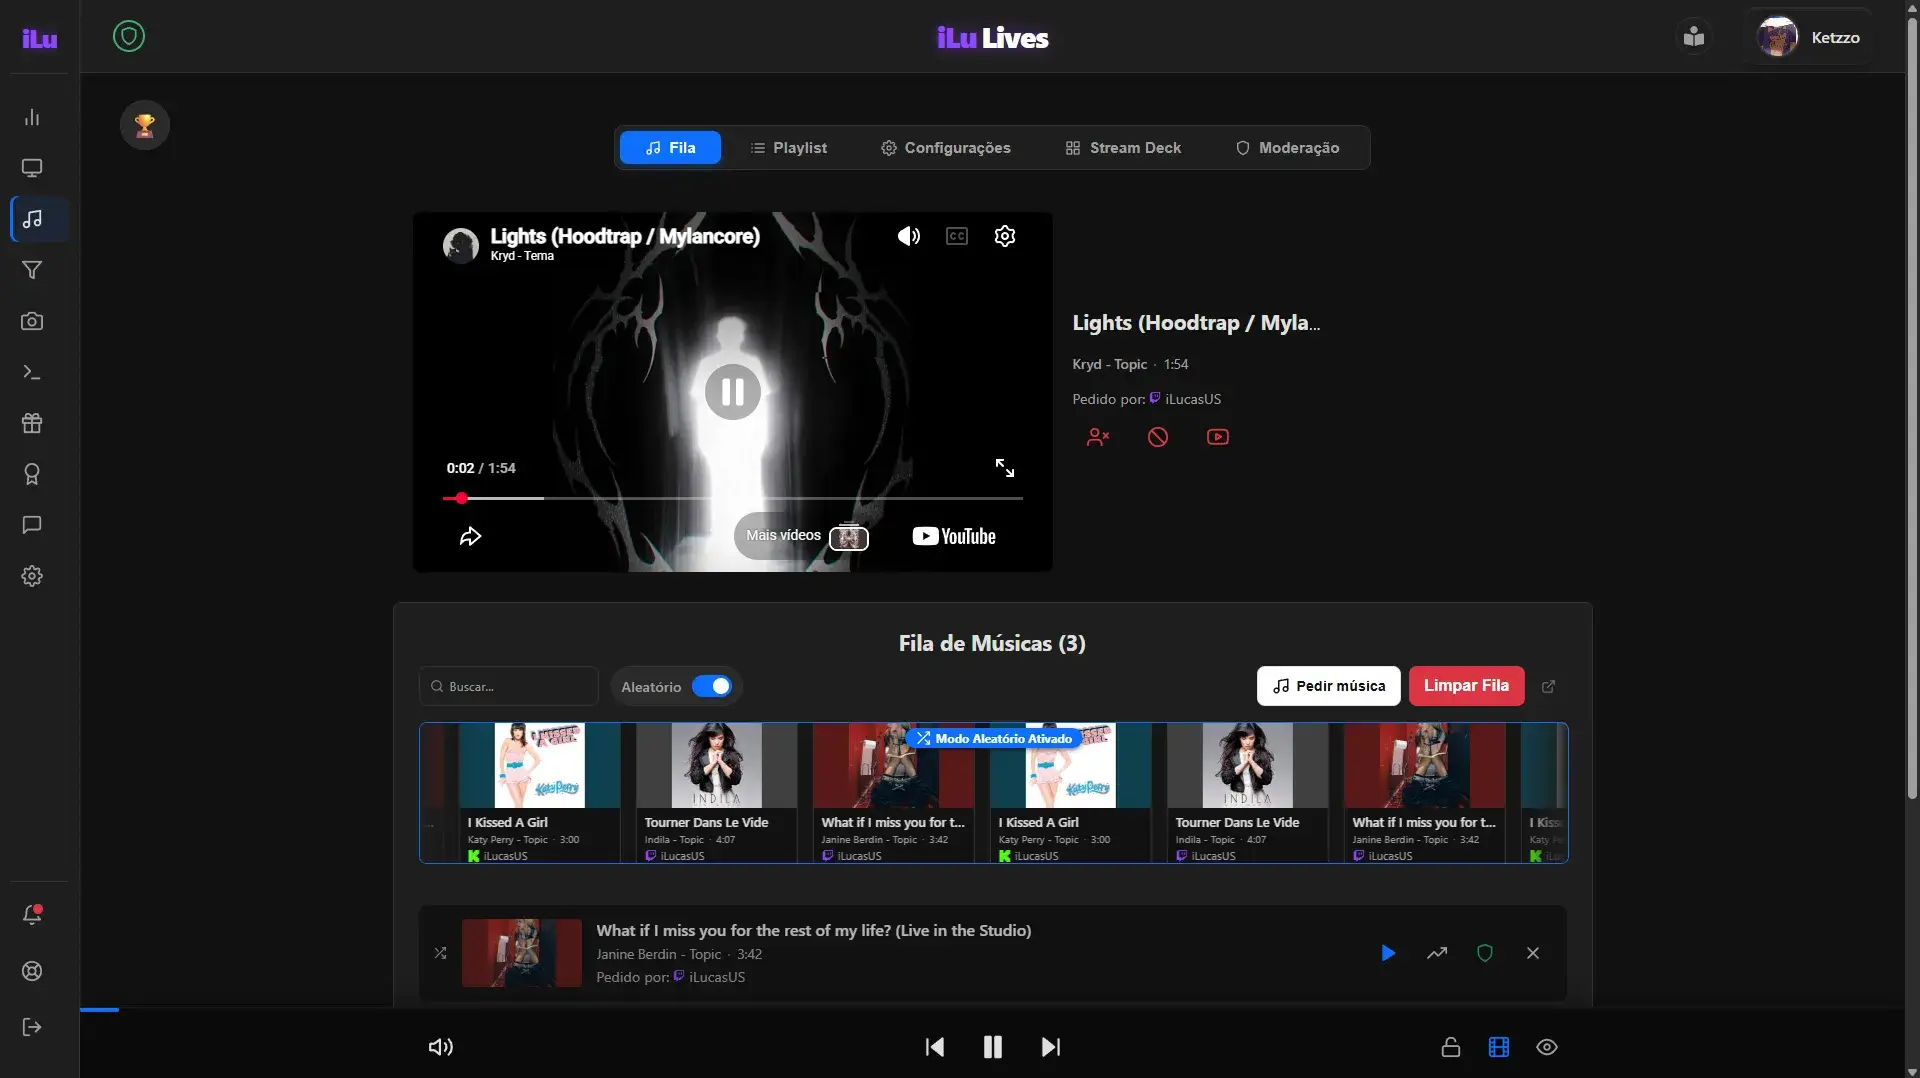This screenshot has height=1078, width=1920.
Task: Open the Configurações tab
Action: click(945, 148)
